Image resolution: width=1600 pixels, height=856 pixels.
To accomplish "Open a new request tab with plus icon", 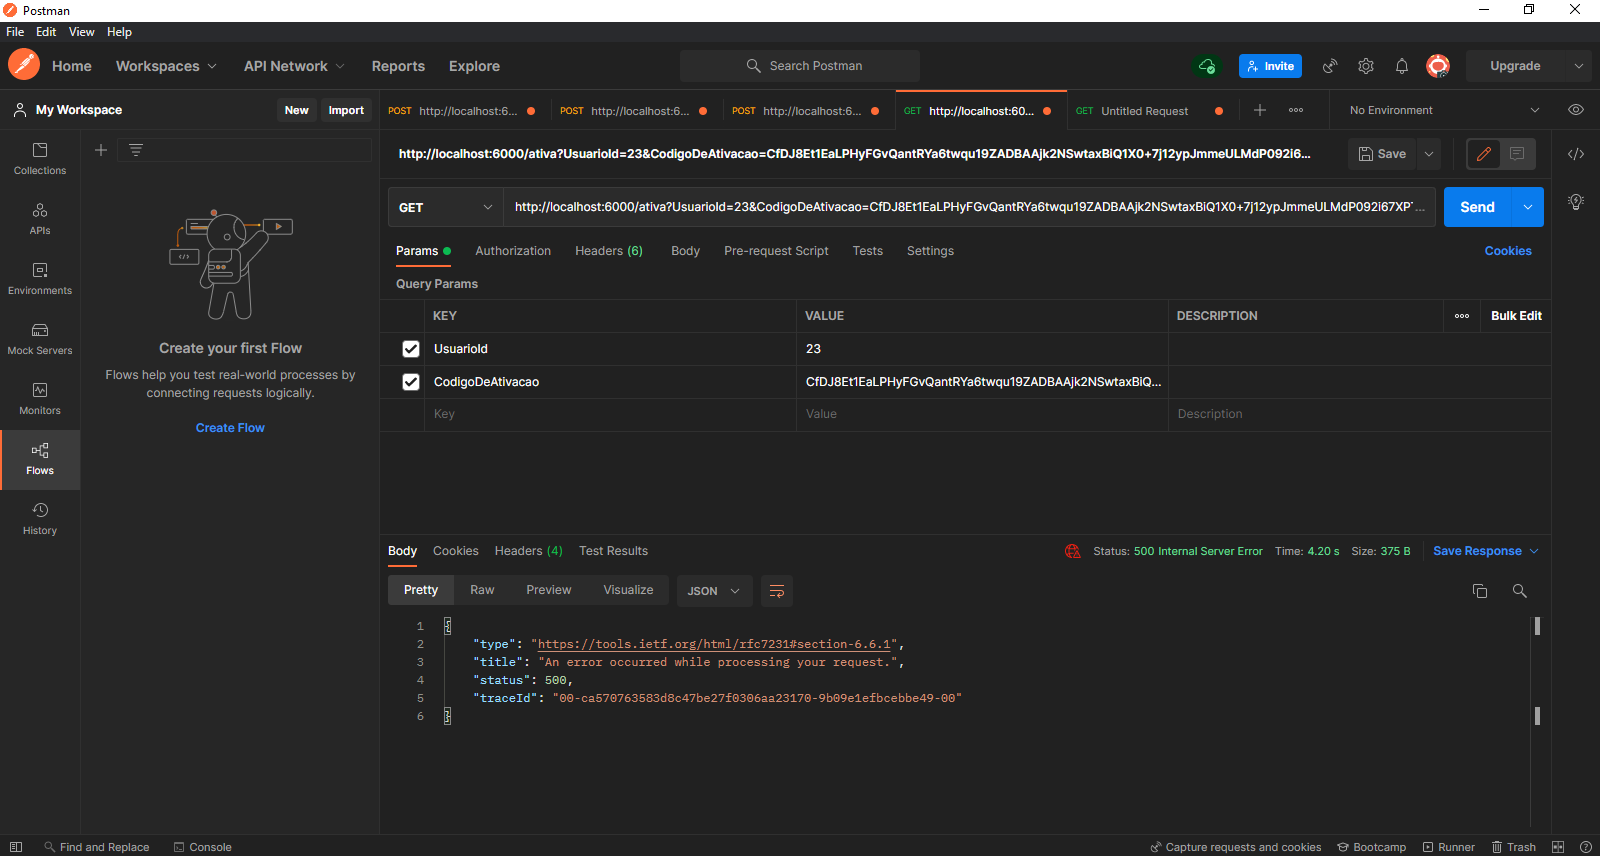I will [x=1260, y=110].
